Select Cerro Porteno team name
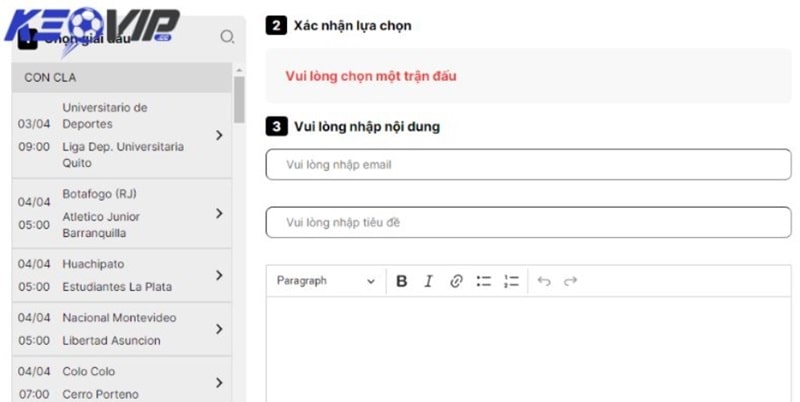The height and width of the screenshot is (402, 800). click(x=101, y=394)
